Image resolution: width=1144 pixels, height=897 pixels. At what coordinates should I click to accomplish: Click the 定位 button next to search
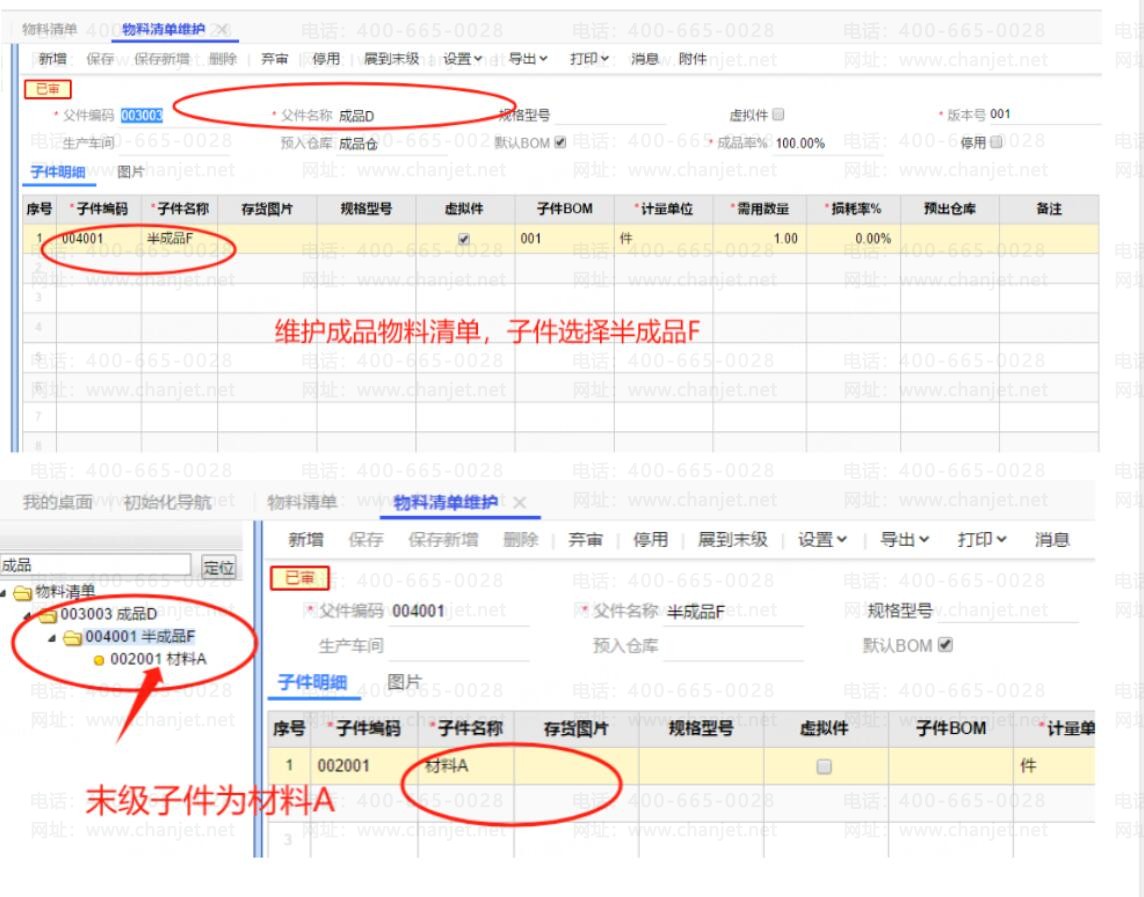point(218,566)
